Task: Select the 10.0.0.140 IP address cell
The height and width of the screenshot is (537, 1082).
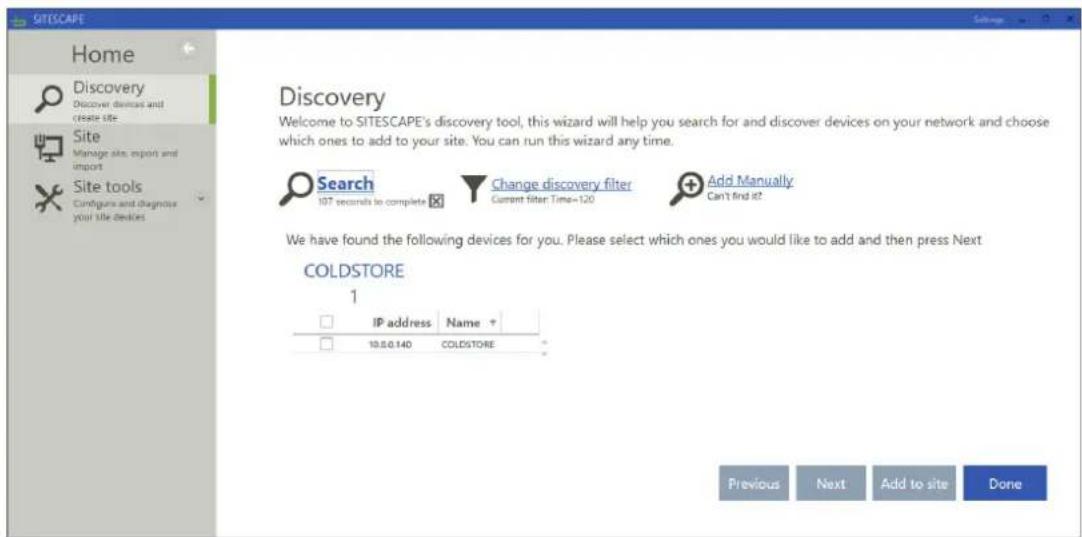Action: click(391, 344)
